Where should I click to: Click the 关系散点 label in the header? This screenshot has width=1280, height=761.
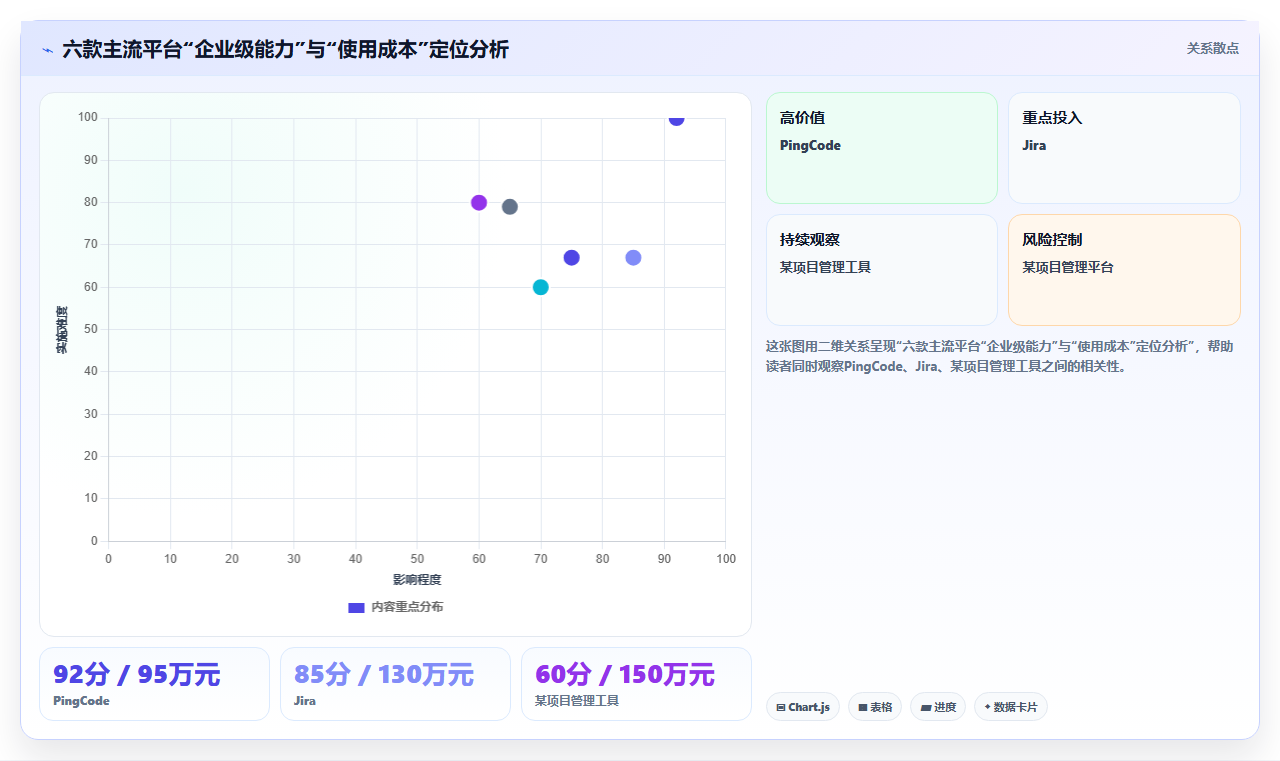[1213, 48]
